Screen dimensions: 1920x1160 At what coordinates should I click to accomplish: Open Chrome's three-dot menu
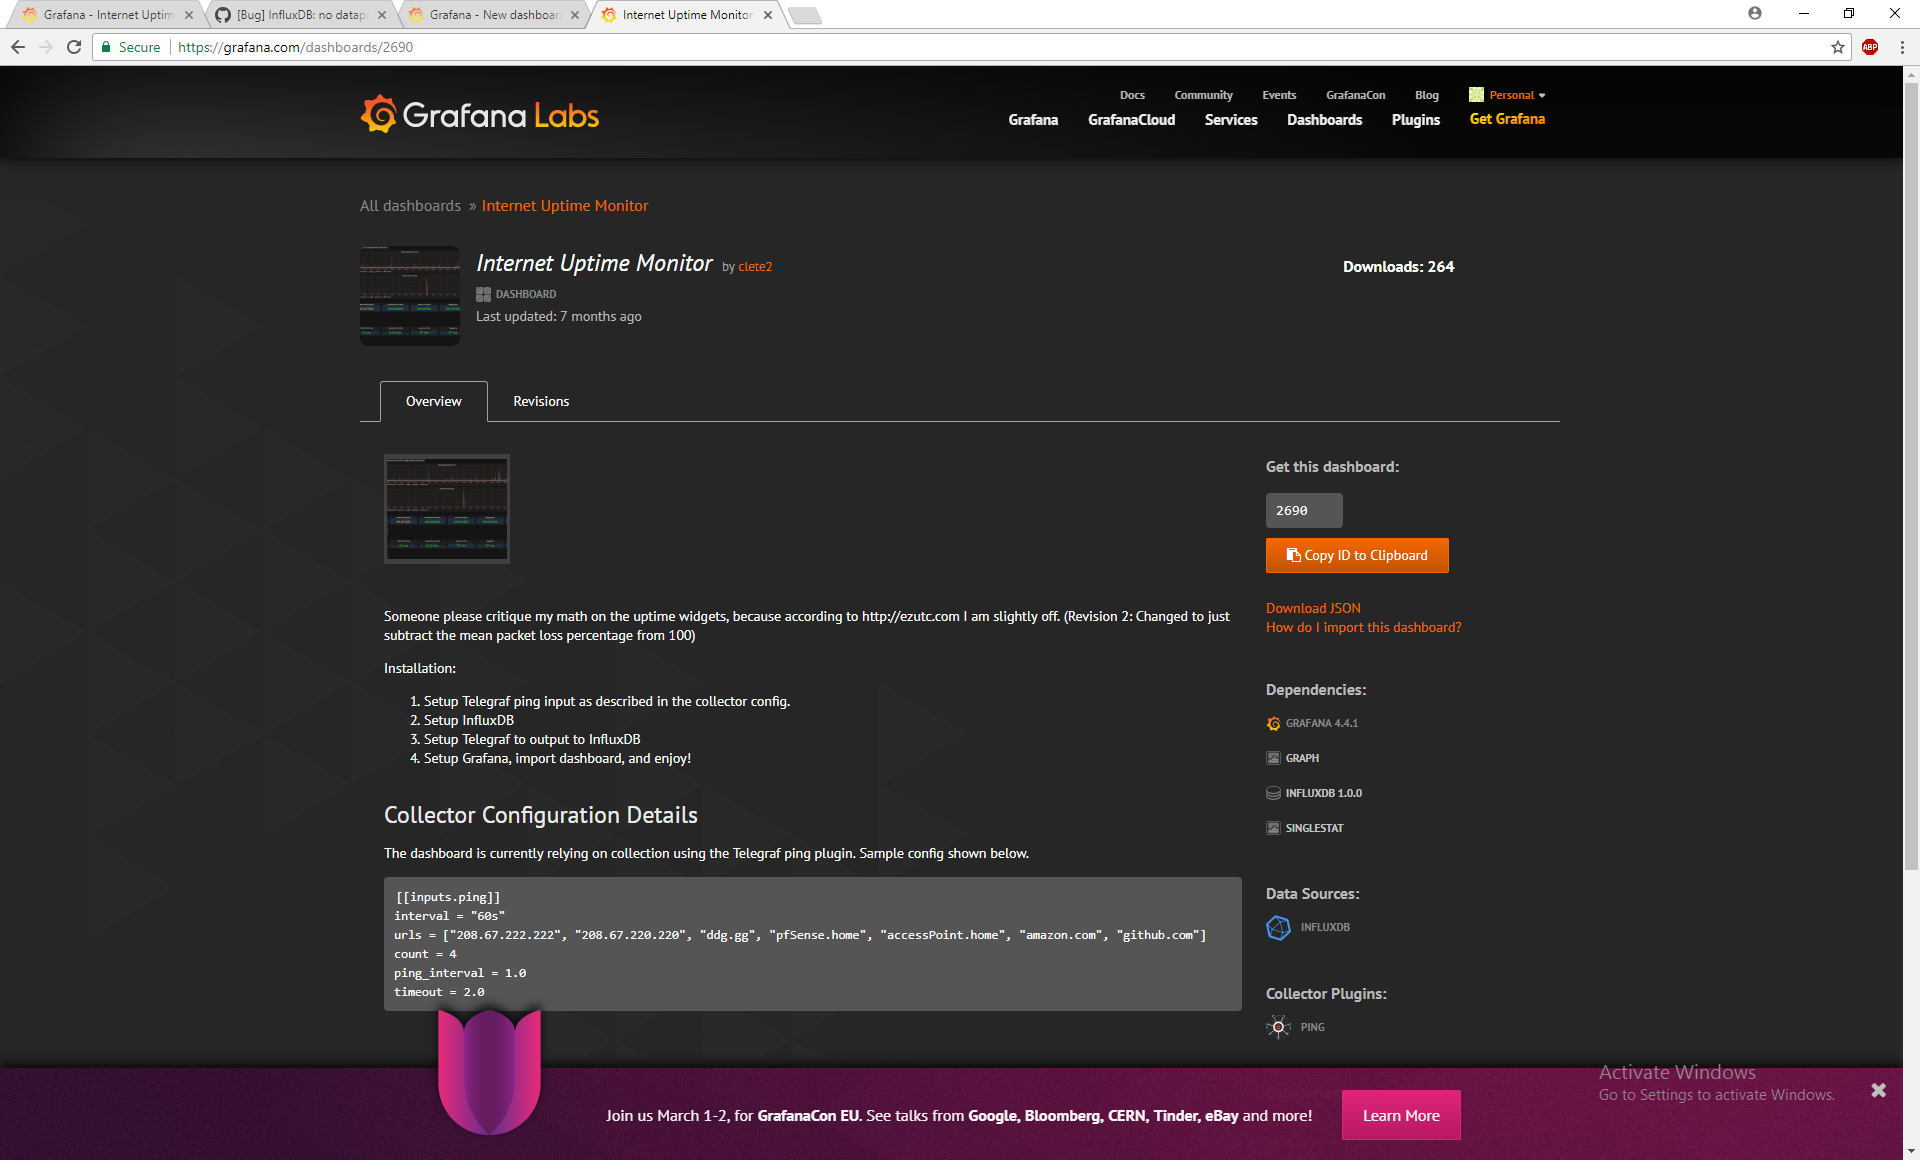1902,47
